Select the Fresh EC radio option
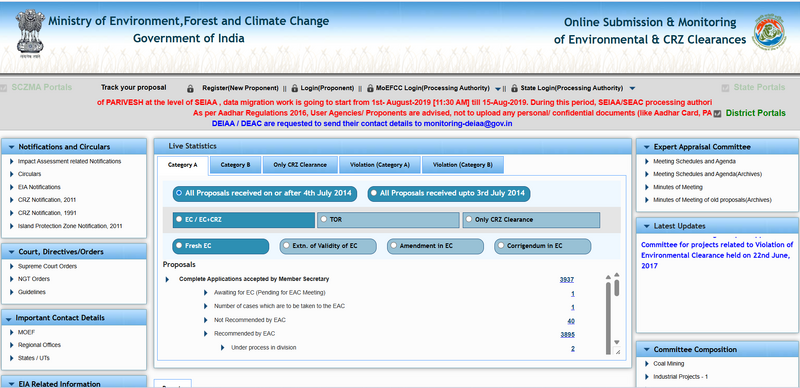 click(x=179, y=246)
